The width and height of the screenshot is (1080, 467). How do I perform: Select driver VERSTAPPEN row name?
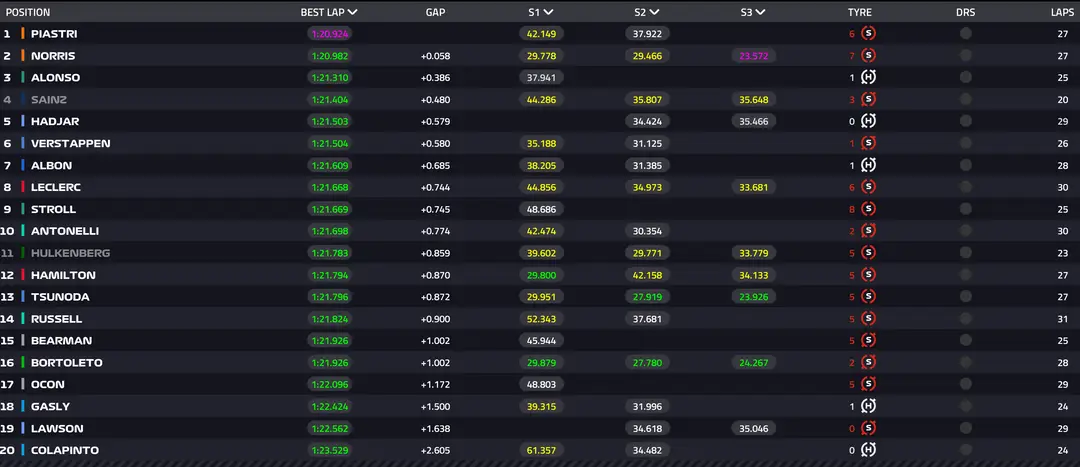pyautogui.click(x=70, y=143)
